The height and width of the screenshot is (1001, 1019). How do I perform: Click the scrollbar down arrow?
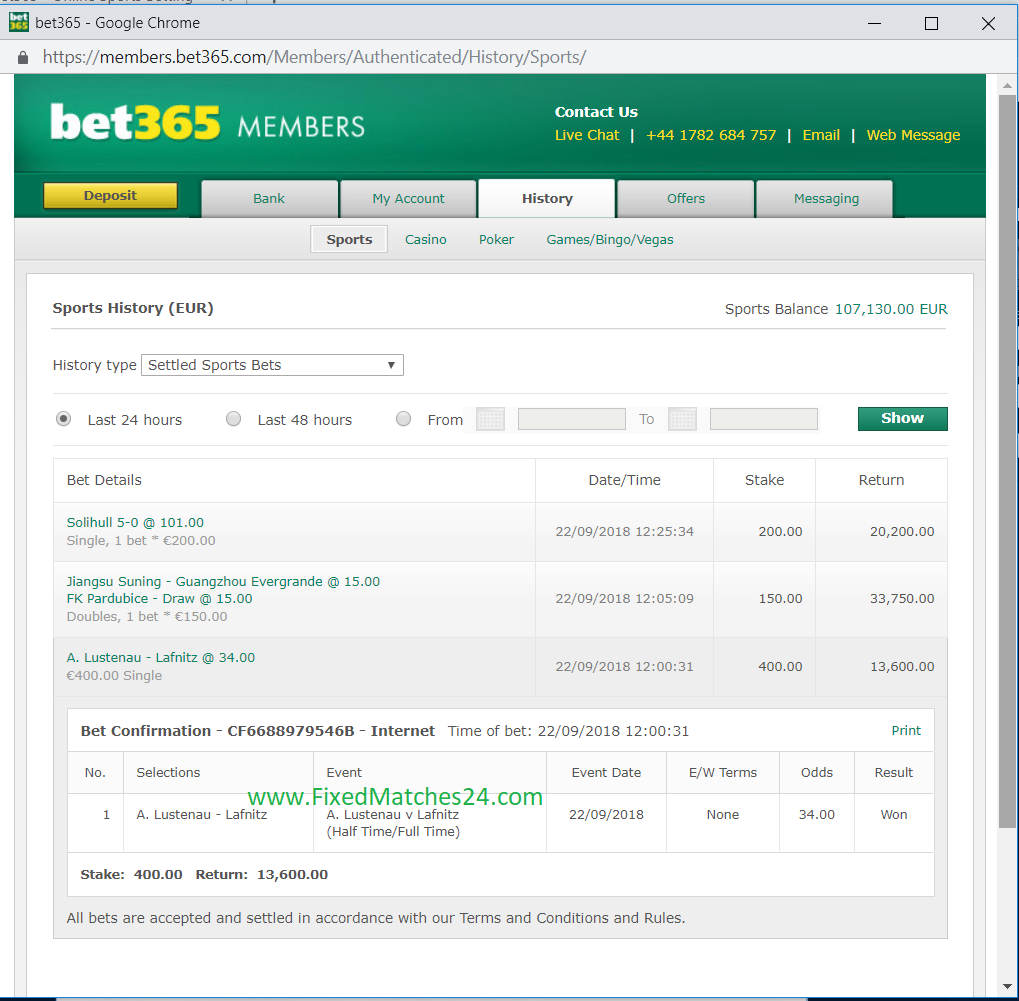1007,989
